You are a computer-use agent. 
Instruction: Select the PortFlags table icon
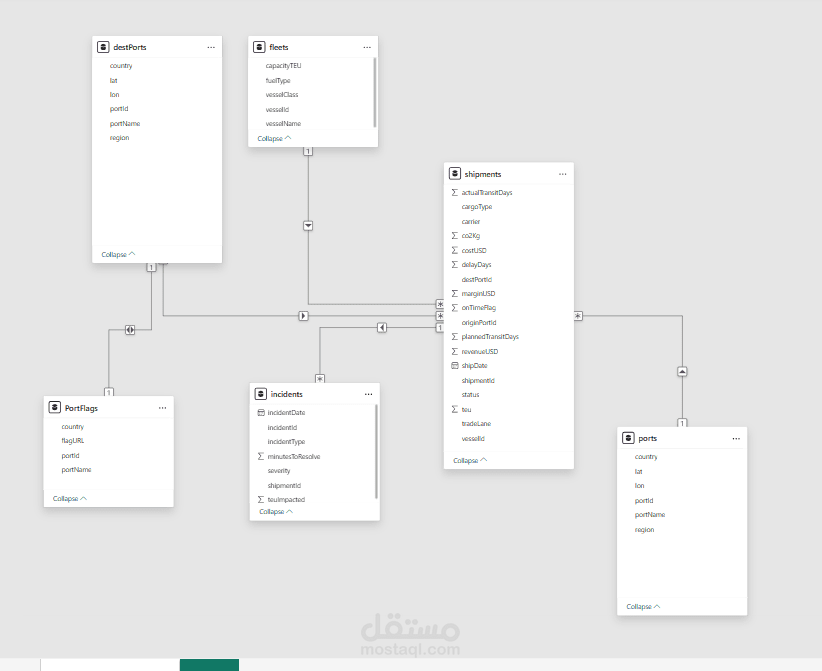tap(55, 407)
